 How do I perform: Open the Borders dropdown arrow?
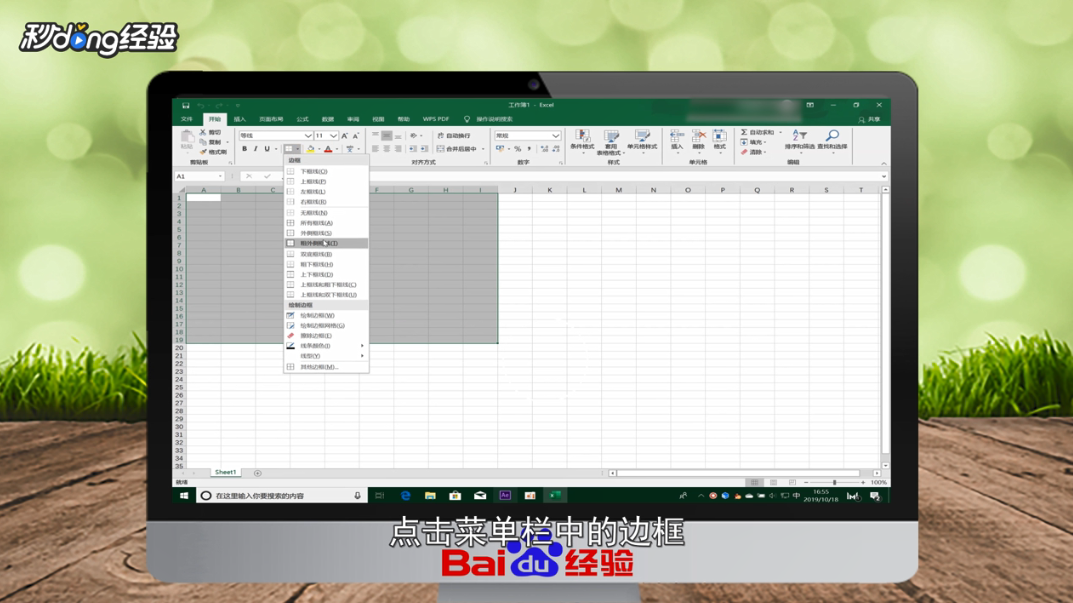point(298,149)
